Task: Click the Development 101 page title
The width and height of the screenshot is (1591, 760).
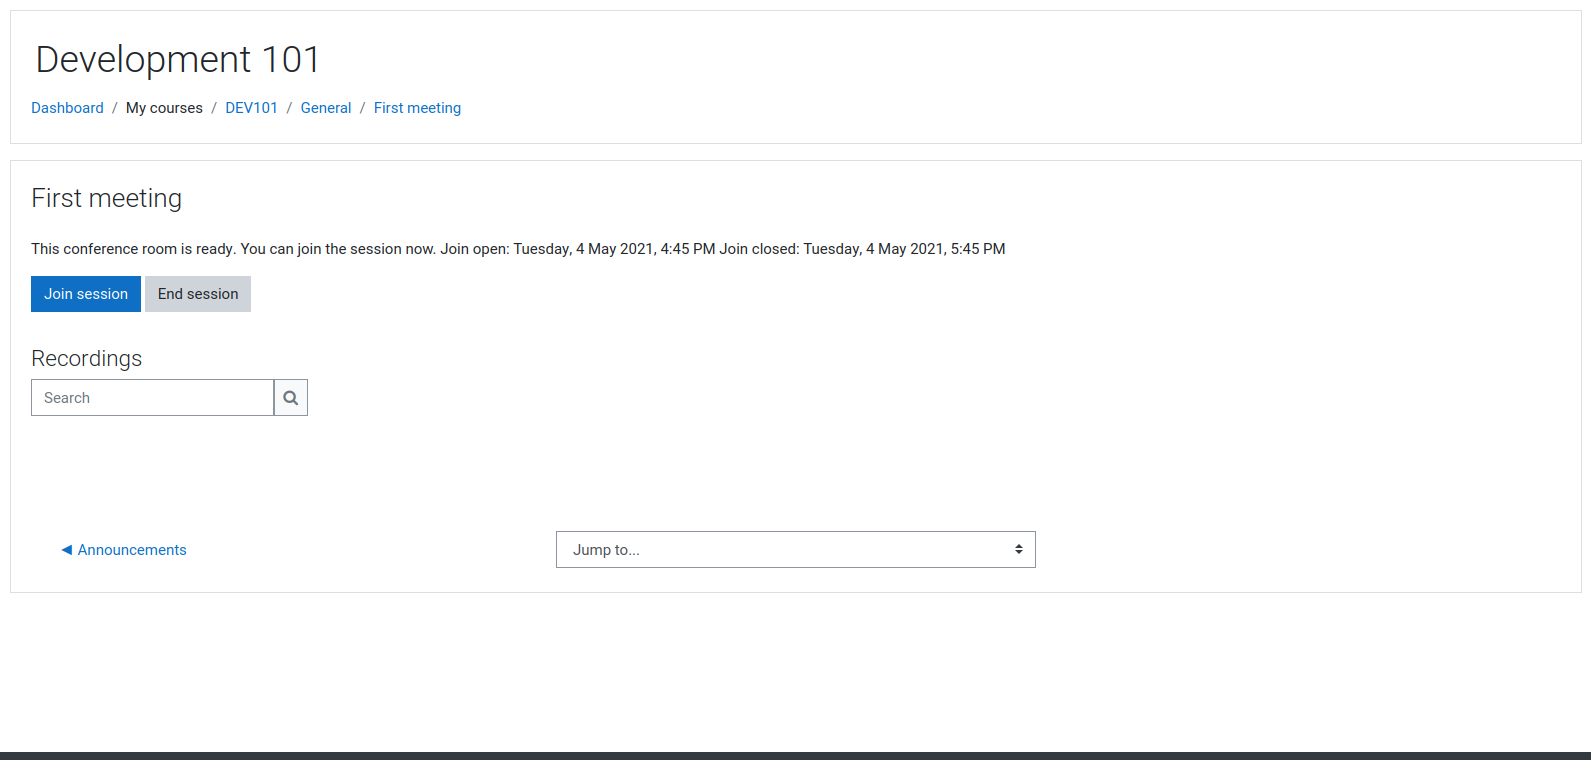Action: point(178,60)
